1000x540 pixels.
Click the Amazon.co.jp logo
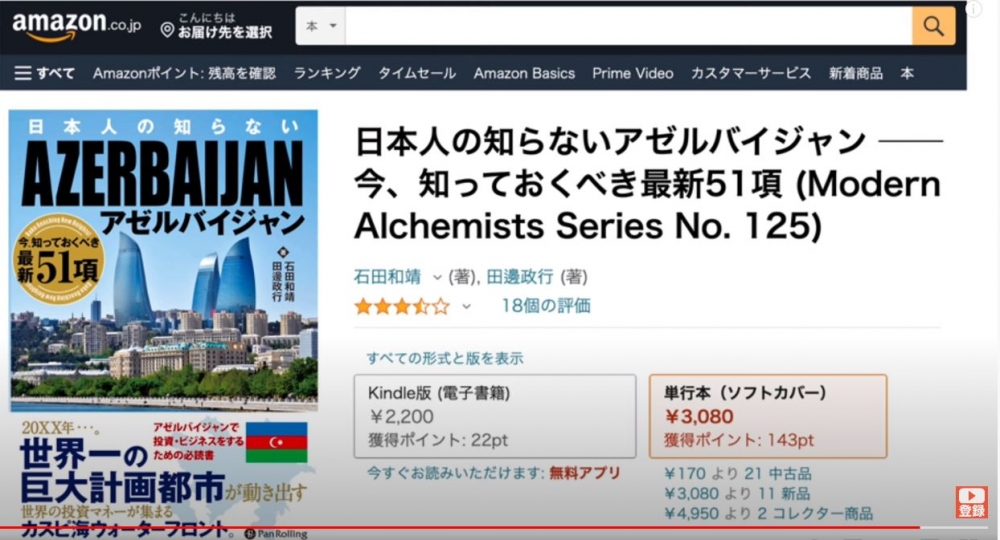(x=77, y=26)
